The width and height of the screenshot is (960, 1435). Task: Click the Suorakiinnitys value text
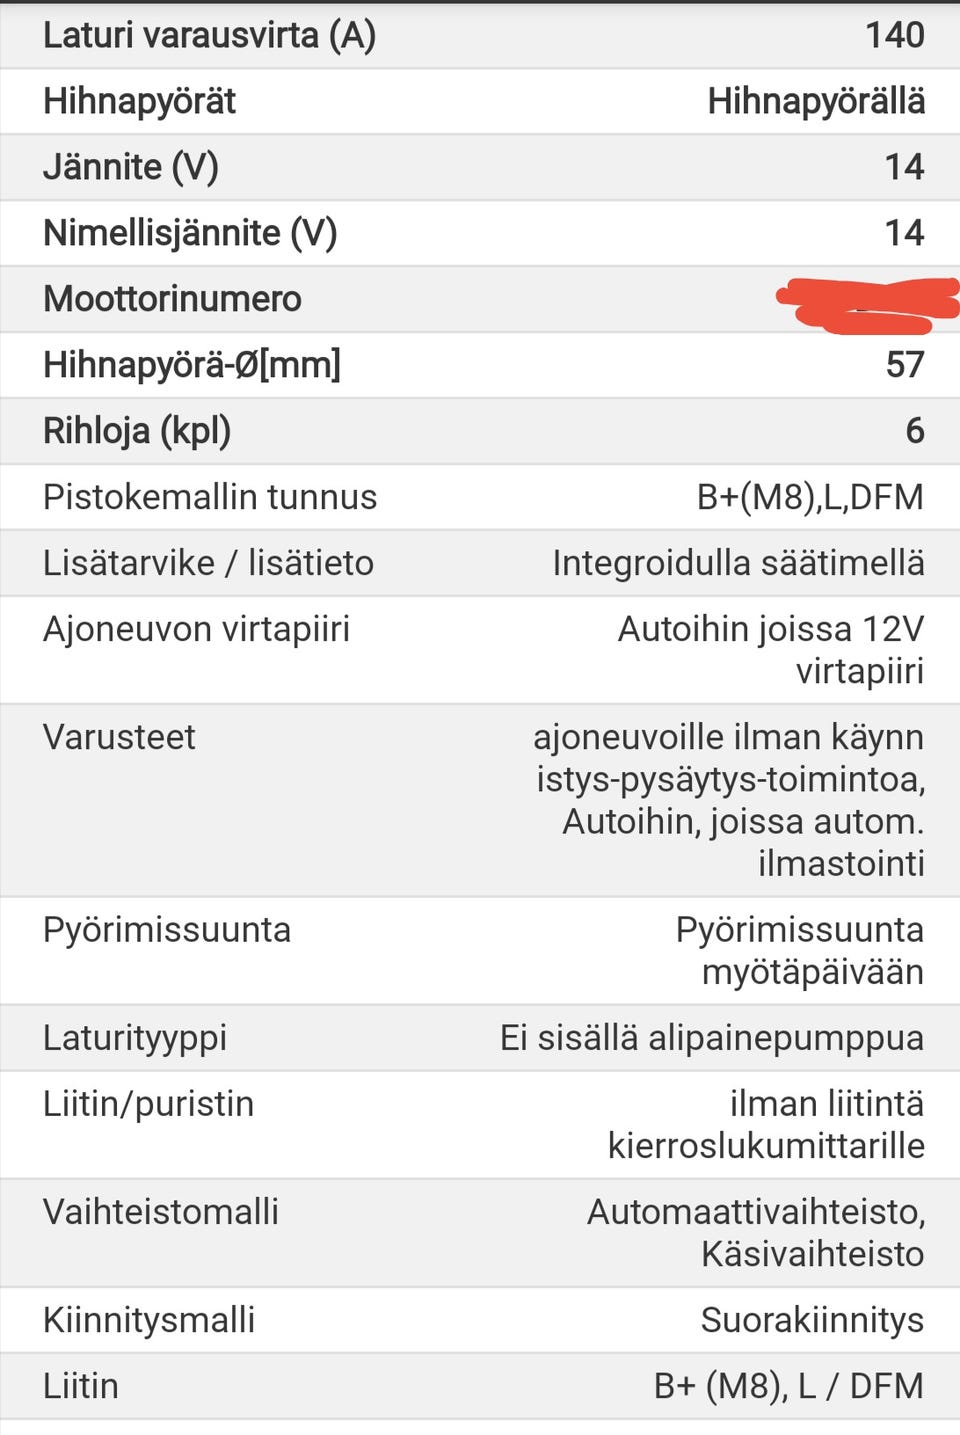812,1320
